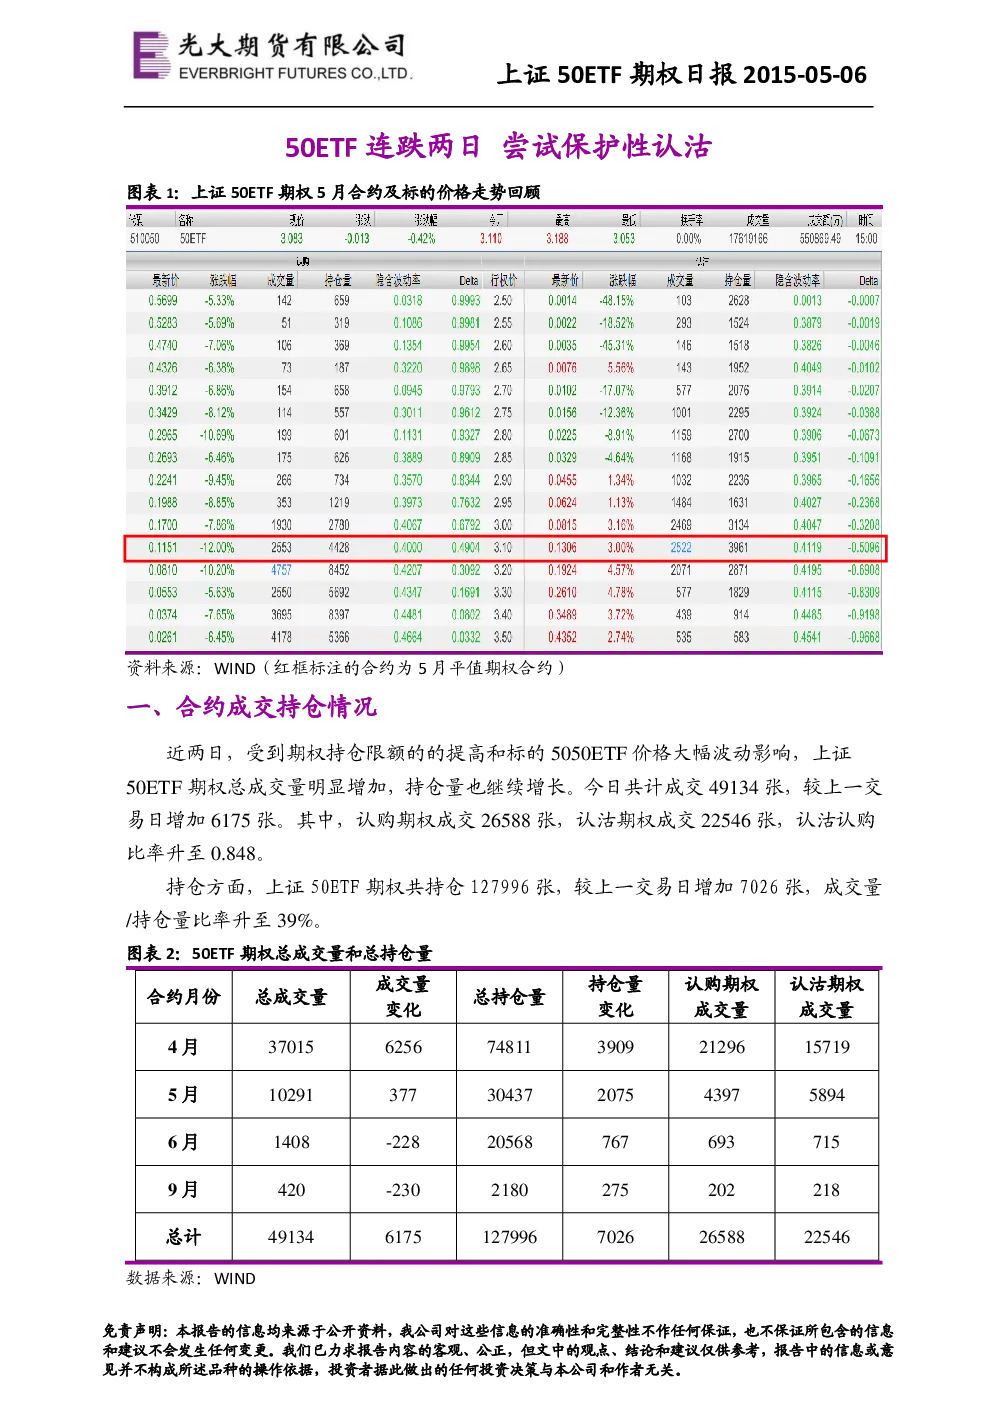Click the April open interest 74811
The image size is (992, 1403).
point(509,1047)
